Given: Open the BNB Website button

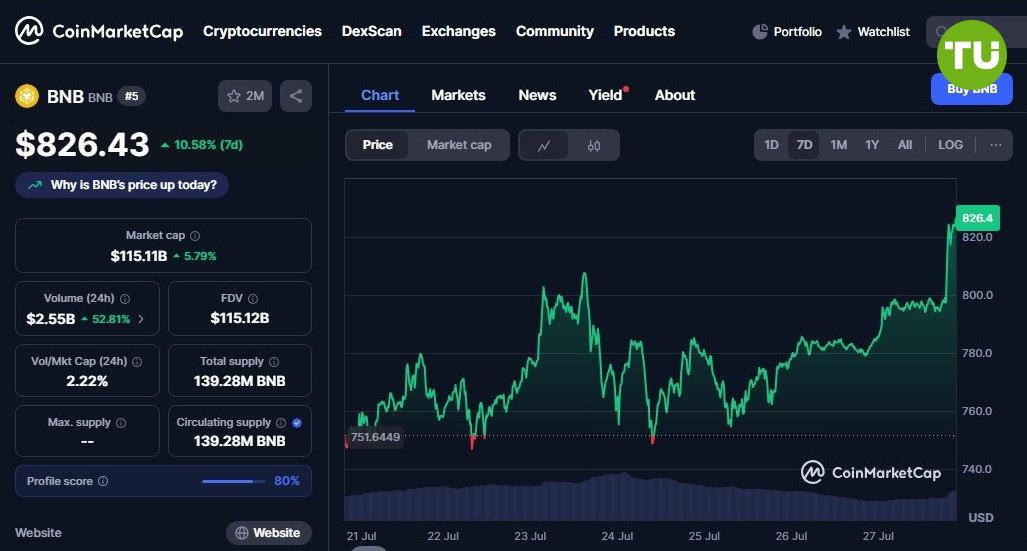Looking at the screenshot, I should [x=269, y=533].
